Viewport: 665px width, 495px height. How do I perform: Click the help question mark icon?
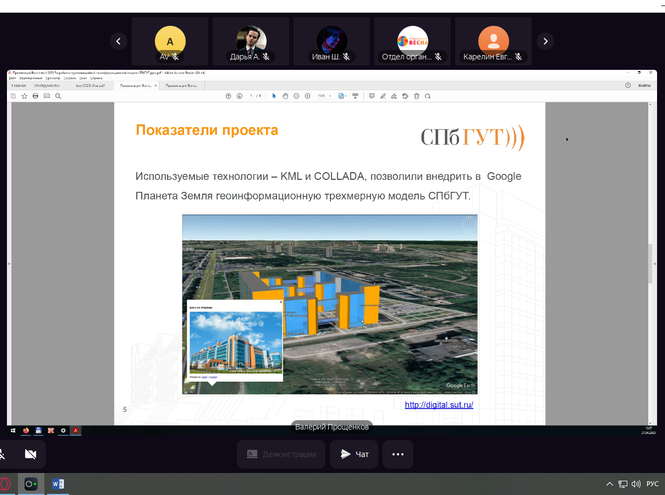pos(628,86)
